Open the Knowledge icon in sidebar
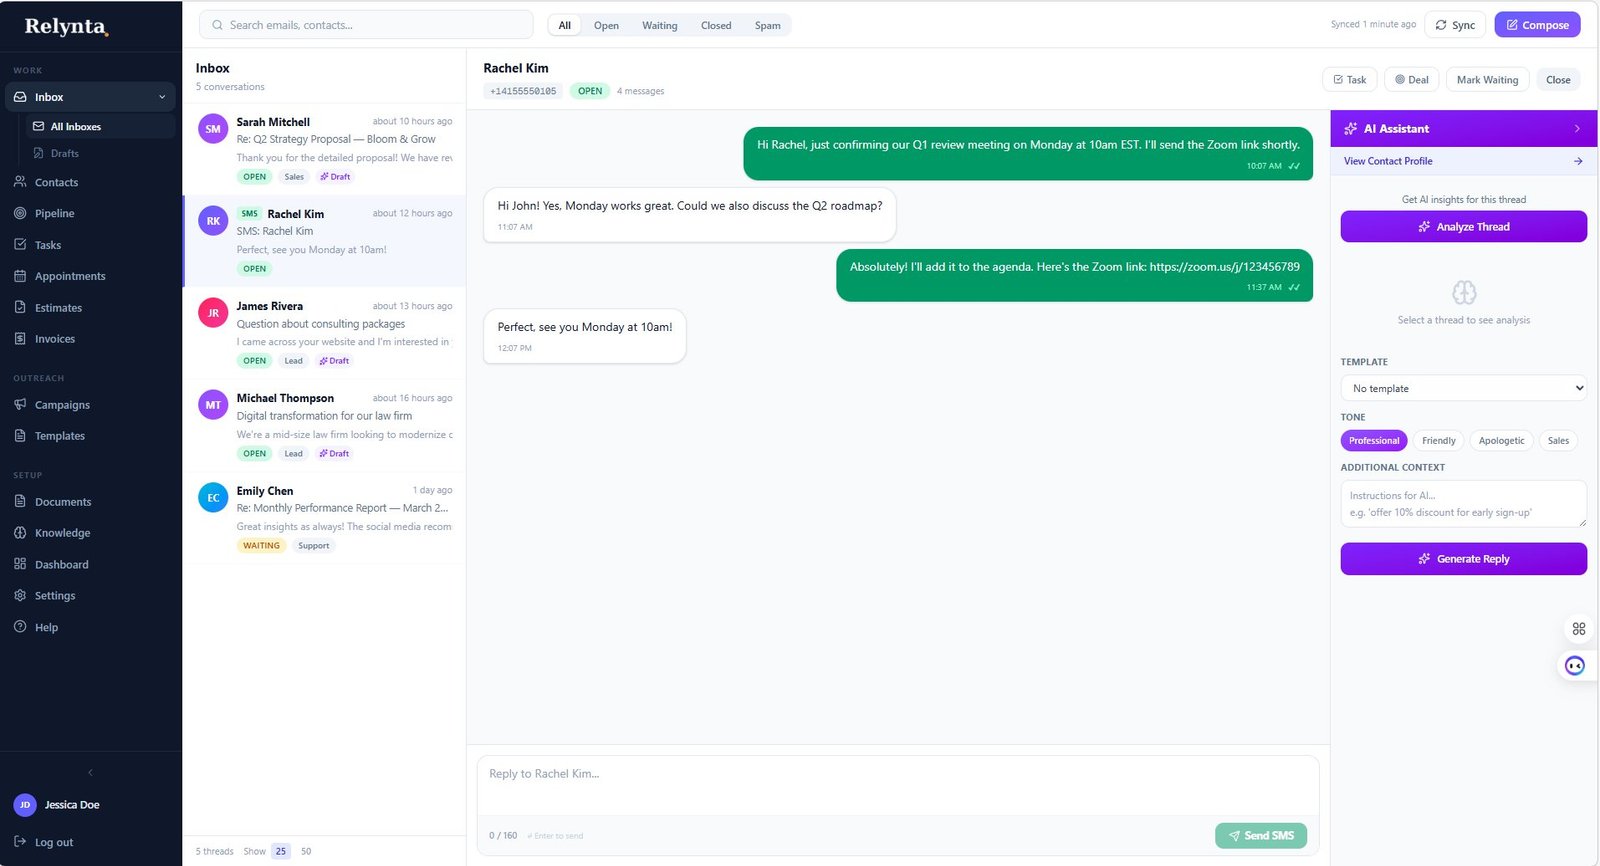This screenshot has height=866, width=1600. click(x=20, y=533)
